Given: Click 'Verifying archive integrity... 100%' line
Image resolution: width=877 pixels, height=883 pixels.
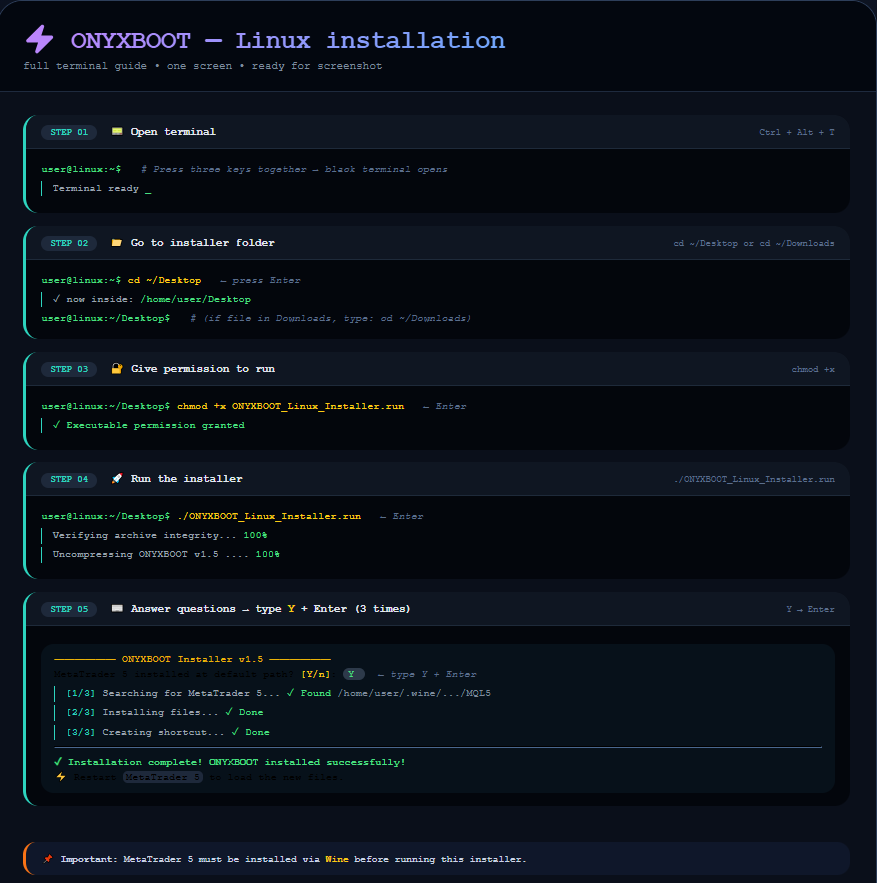Looking at the screenshot, I should (x=160, y=536).
